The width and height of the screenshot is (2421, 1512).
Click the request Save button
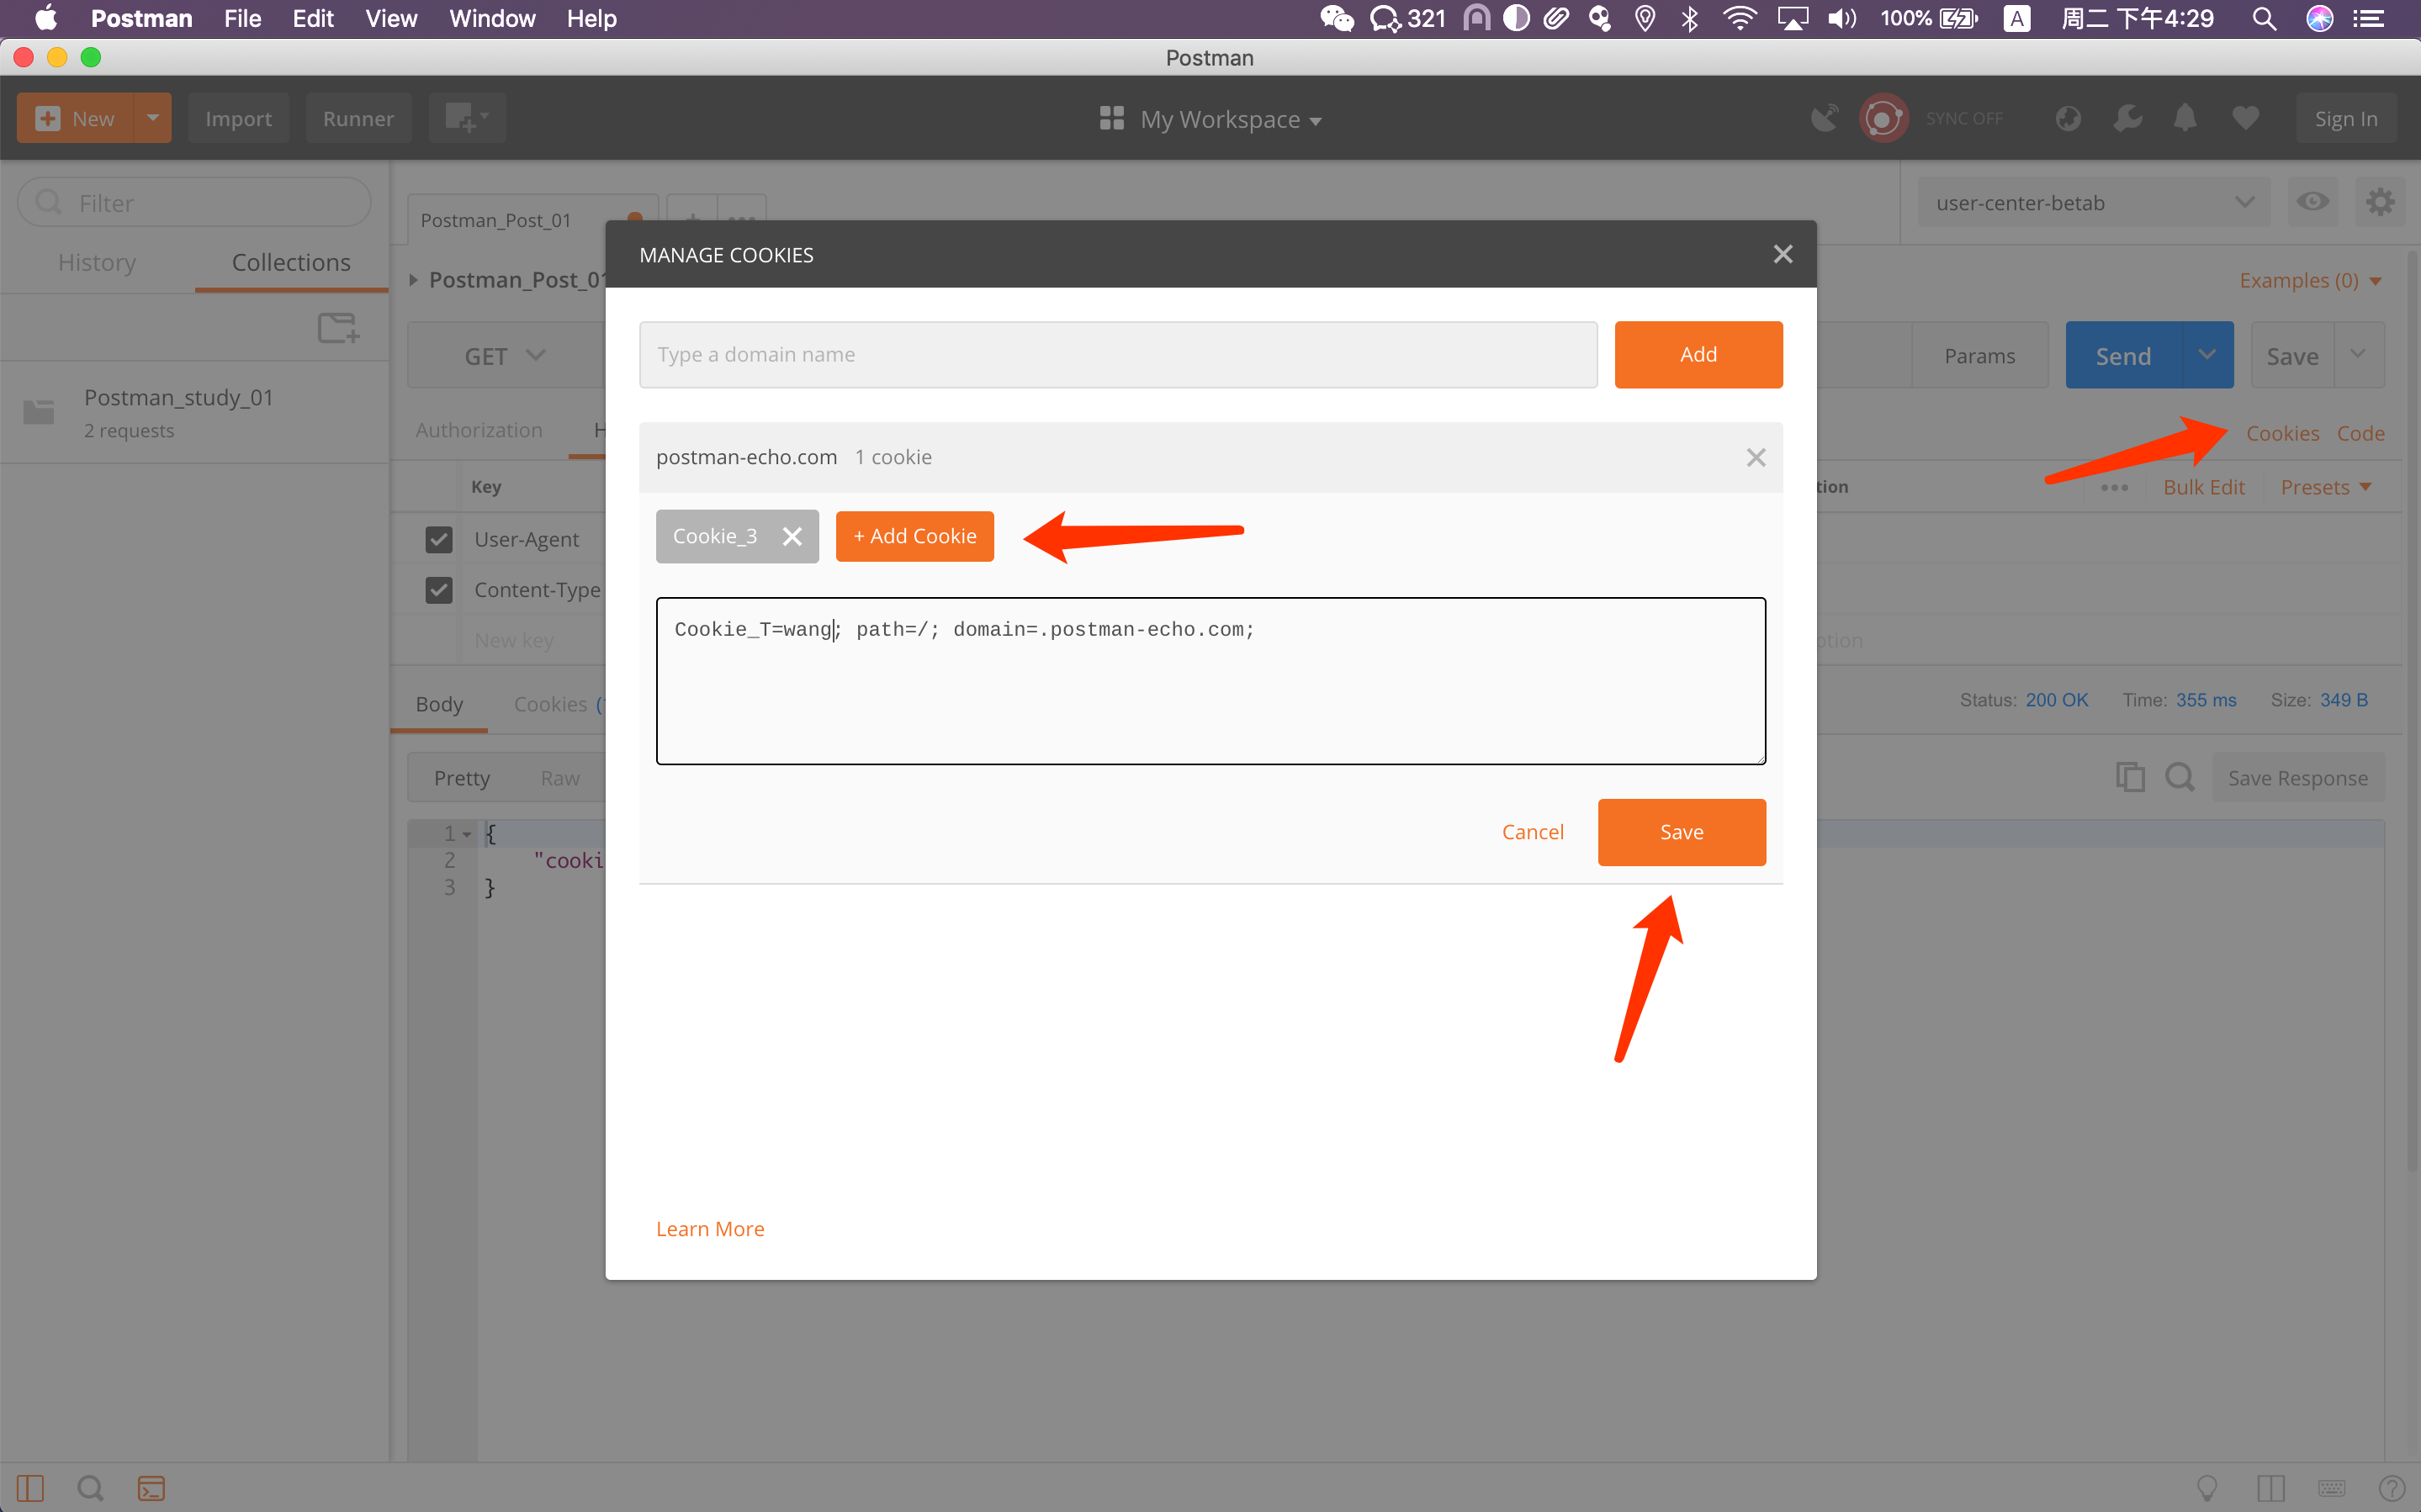tap(2292, 356)
